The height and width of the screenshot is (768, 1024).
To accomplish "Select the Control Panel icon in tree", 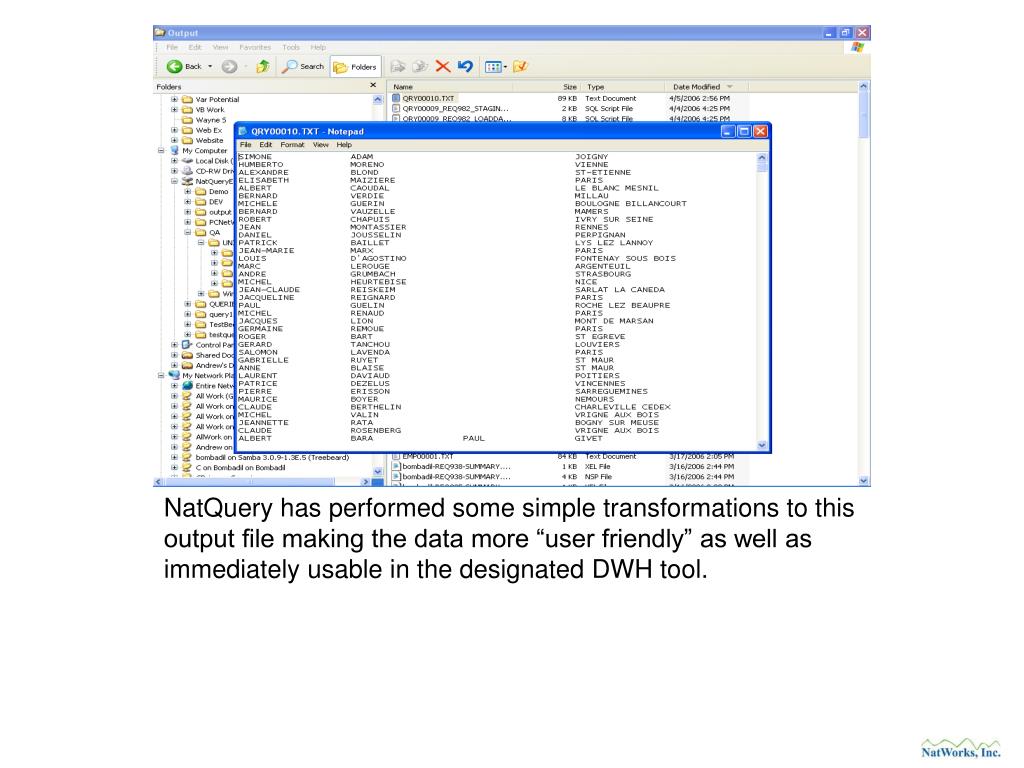I will coord(187,345).
